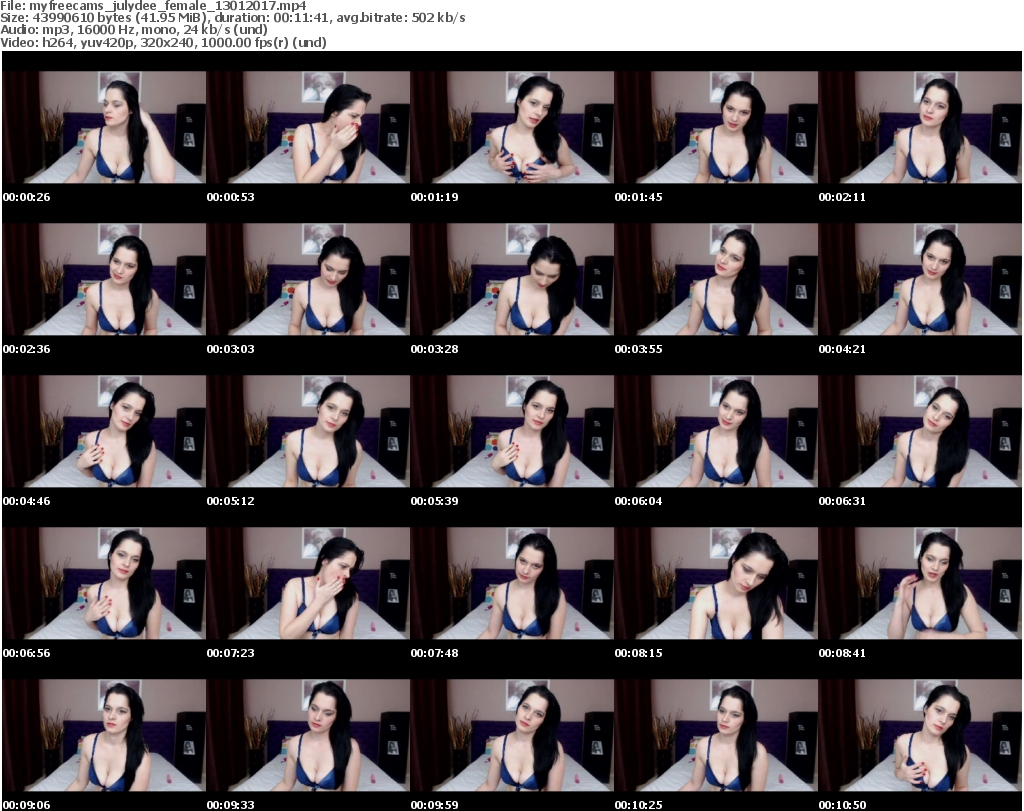Click the 00:07:23 timestamp label

point(231,653)
